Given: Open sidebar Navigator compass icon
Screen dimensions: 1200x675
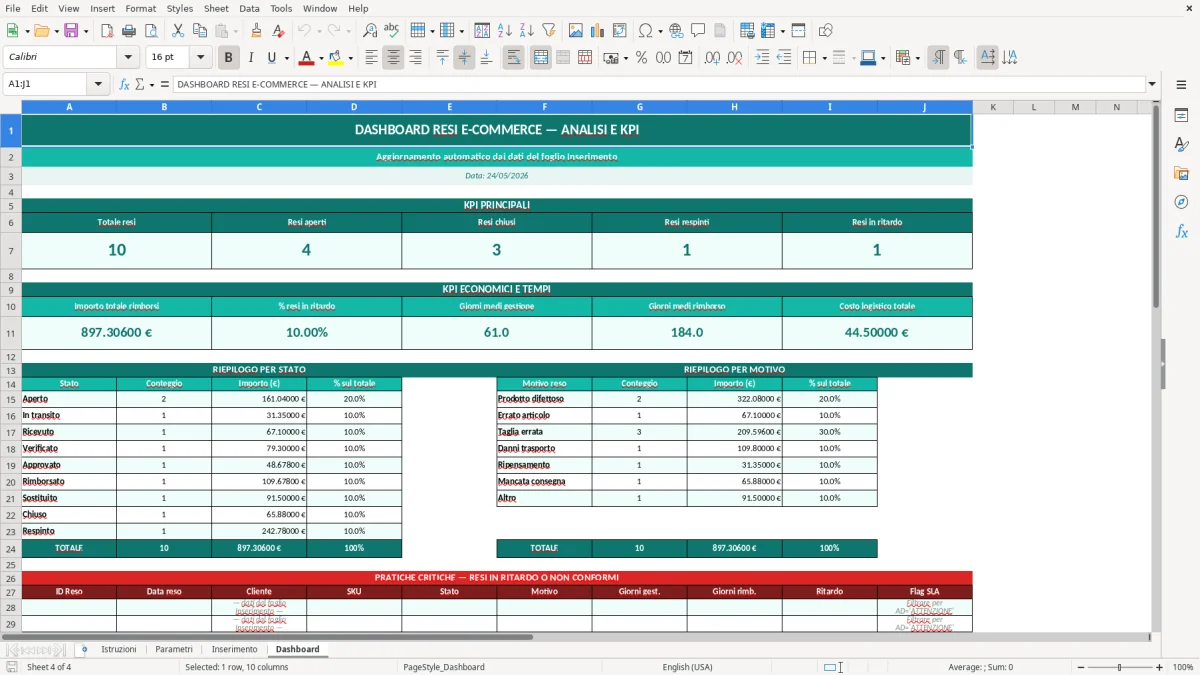Looking at the screenshot, I should [1181, 202].
